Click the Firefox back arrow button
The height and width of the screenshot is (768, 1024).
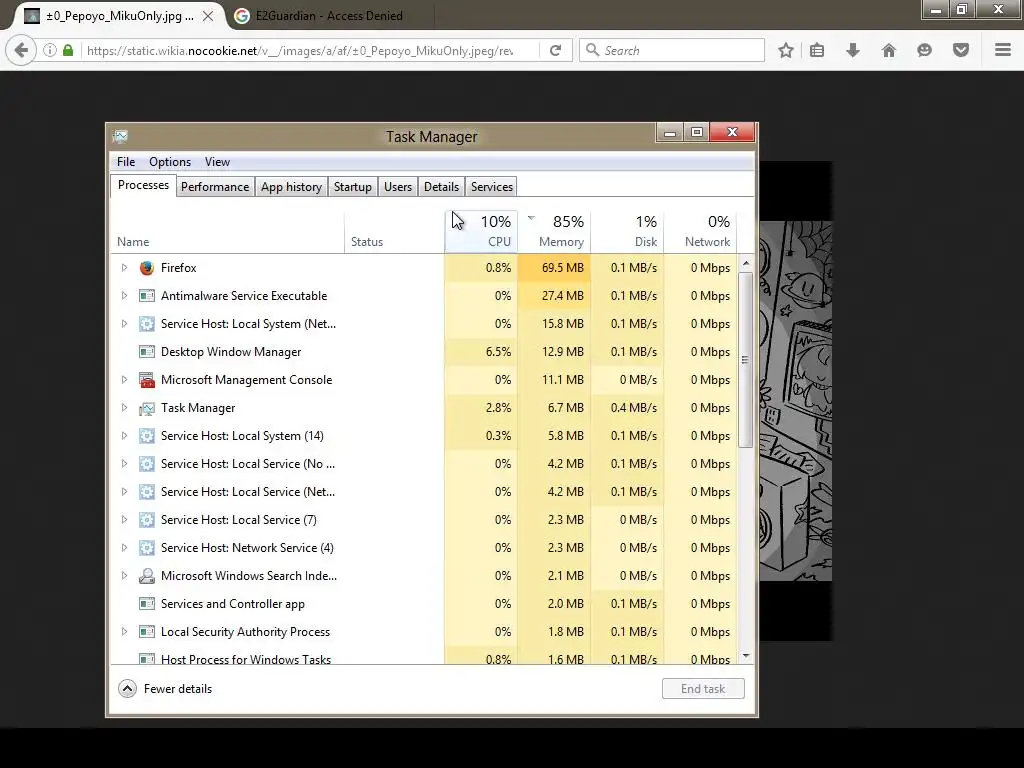point(21,50)
